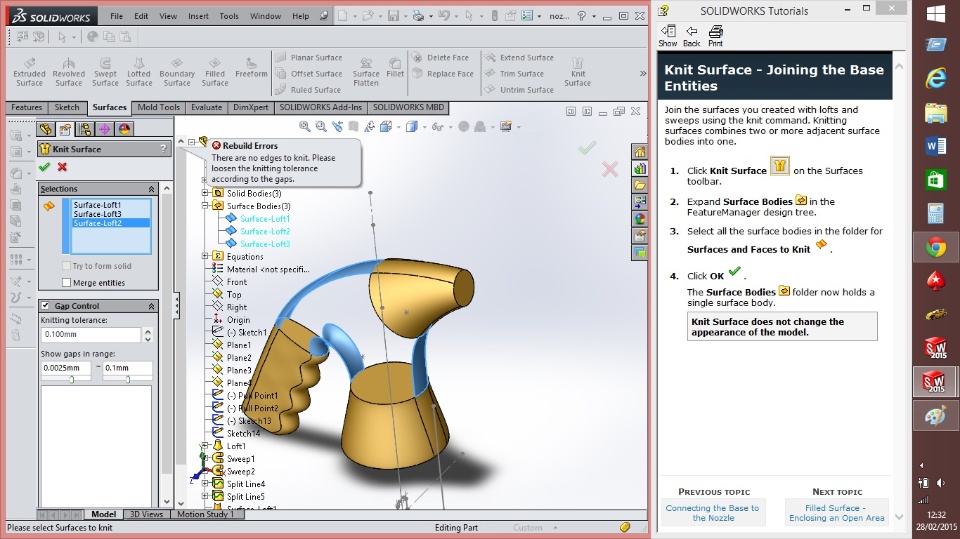Adjust the maximum gap range slider
This screenshot has width=960, height=539.
(127, 379)
